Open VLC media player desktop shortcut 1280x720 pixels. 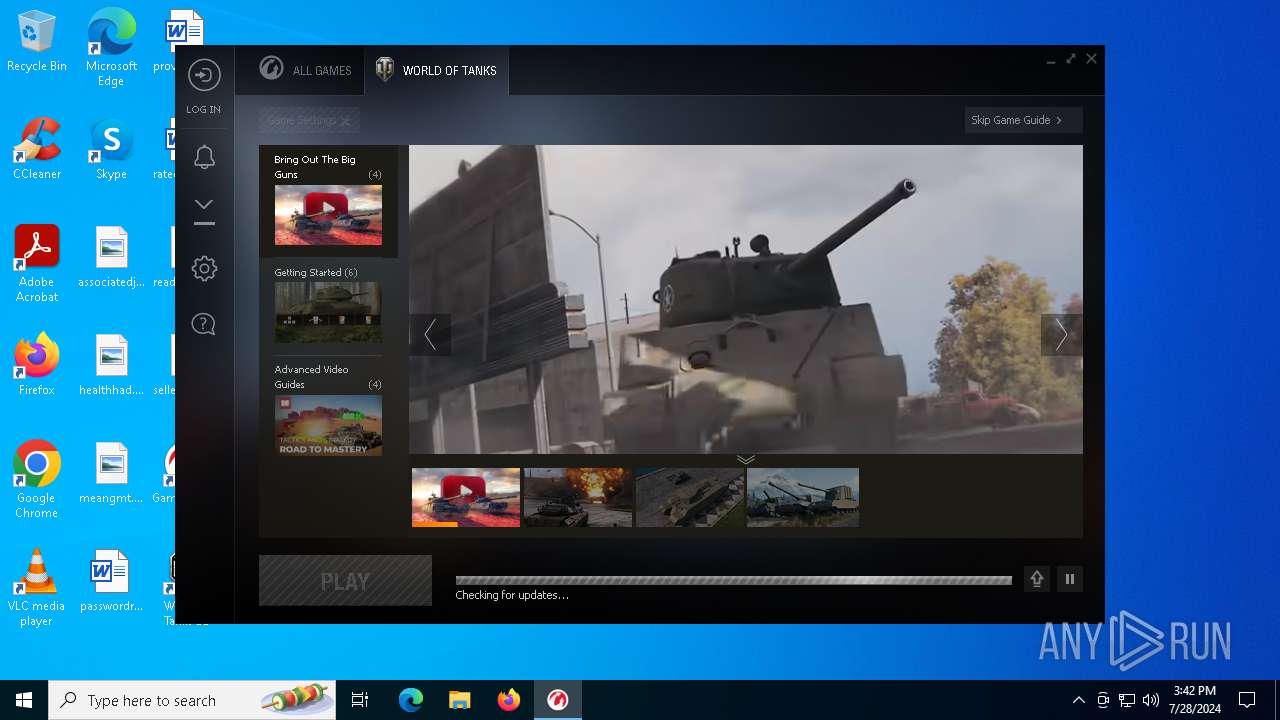[37, 588]
